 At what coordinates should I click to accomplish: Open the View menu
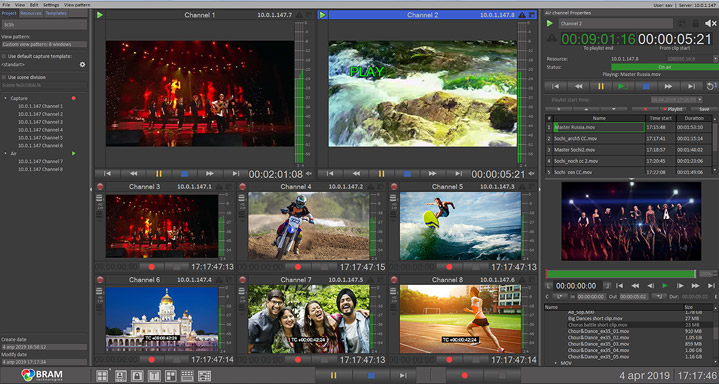[20, 5]
